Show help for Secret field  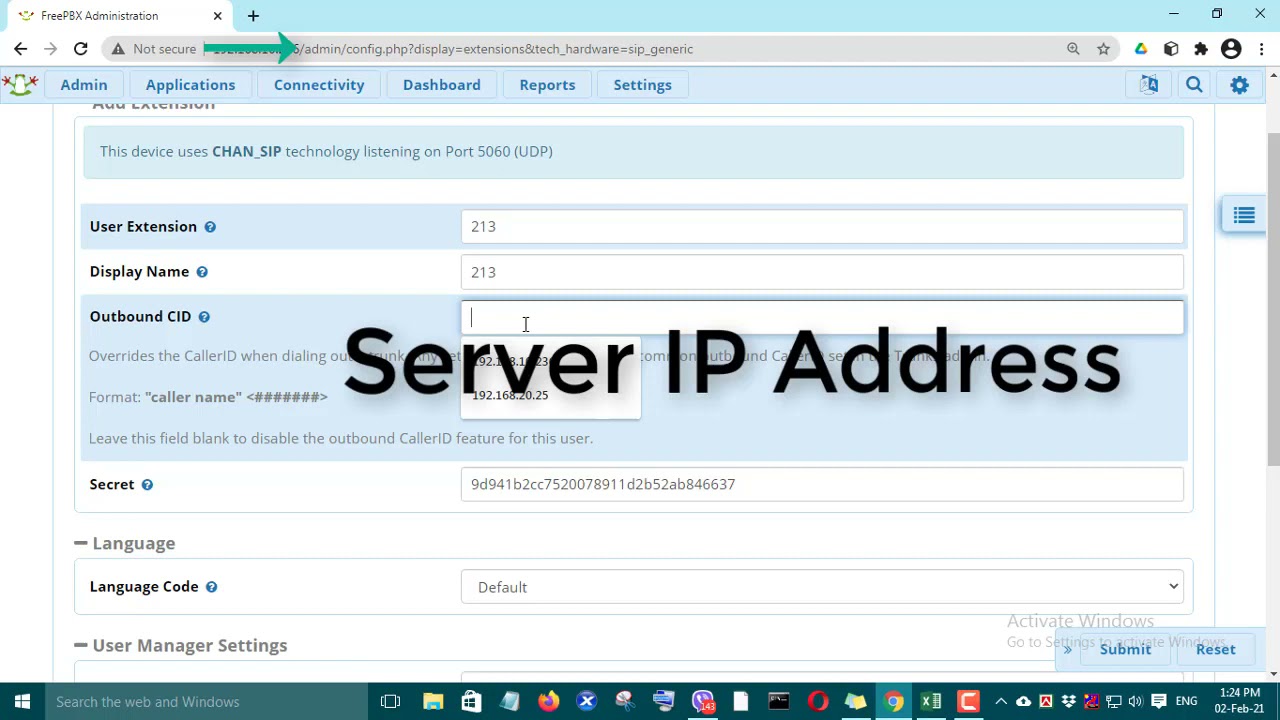tap(147, 485)
